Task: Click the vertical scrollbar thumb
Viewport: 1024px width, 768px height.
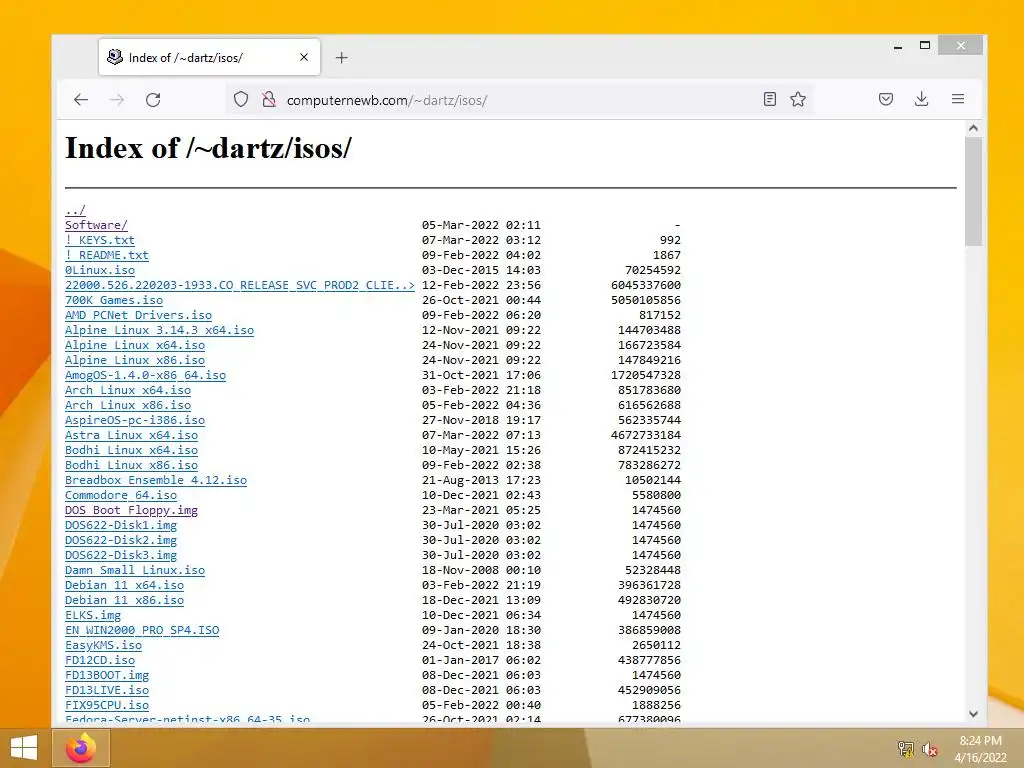Action: [973, 191]
